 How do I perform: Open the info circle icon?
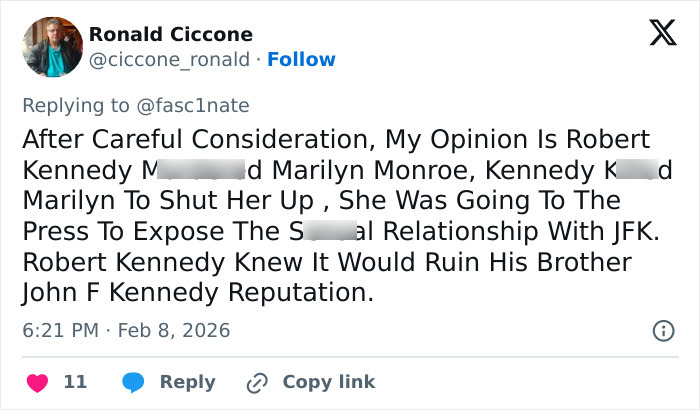[662, 330]
